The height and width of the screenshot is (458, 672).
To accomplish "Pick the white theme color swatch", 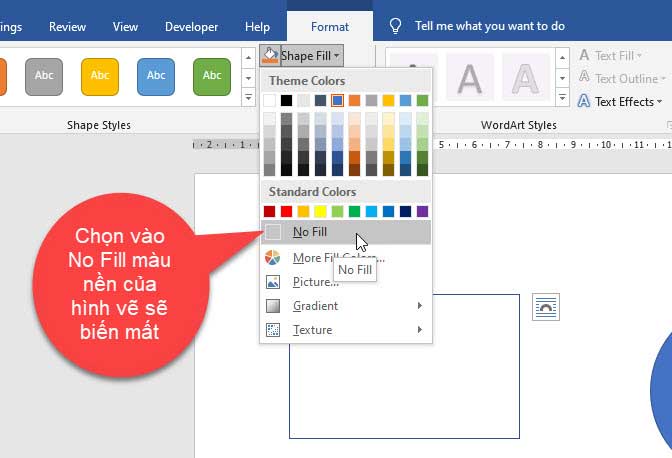I will 269,101.
